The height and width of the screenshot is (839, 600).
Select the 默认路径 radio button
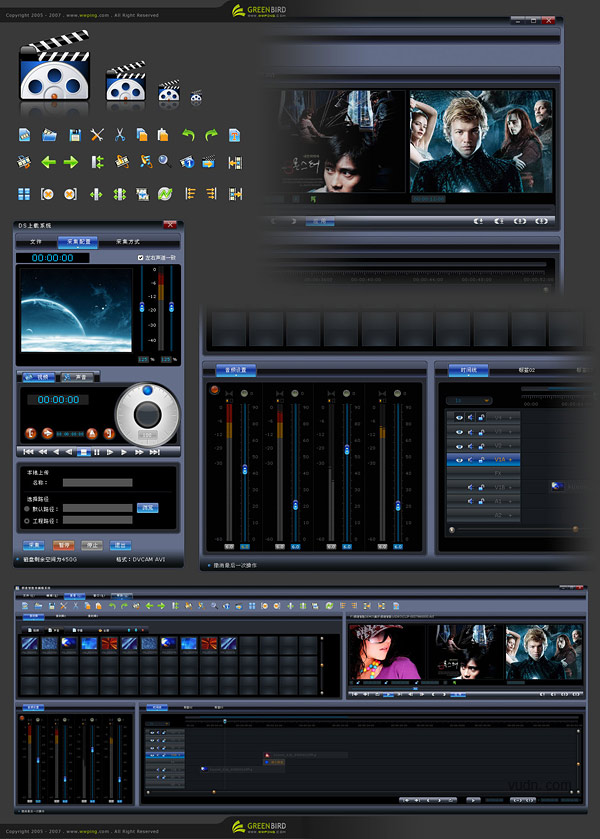pyautogui.click(x=27, y=508)
